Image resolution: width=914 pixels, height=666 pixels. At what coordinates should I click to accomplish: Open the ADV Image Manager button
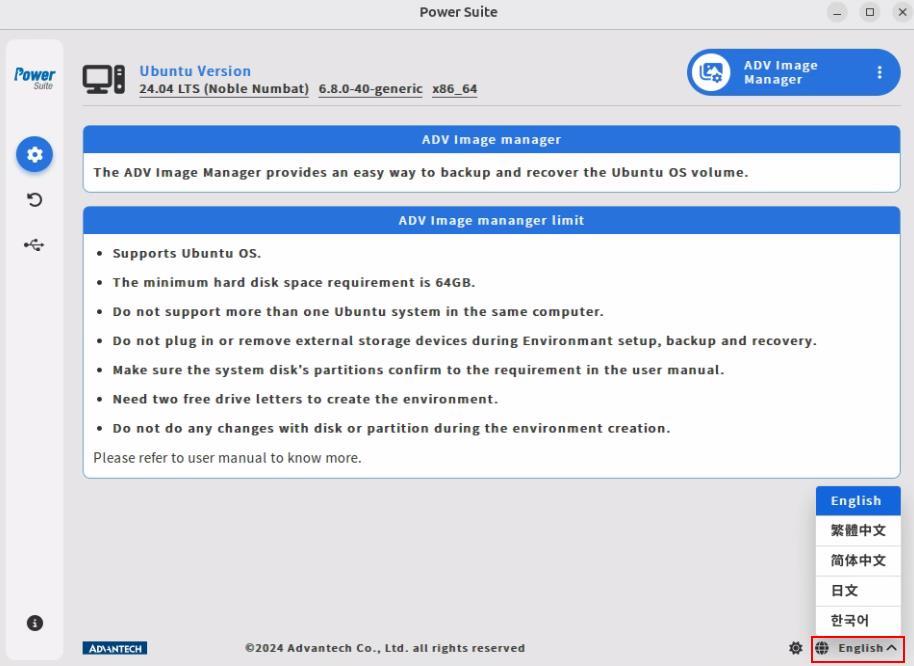click(x=793, y=72)
